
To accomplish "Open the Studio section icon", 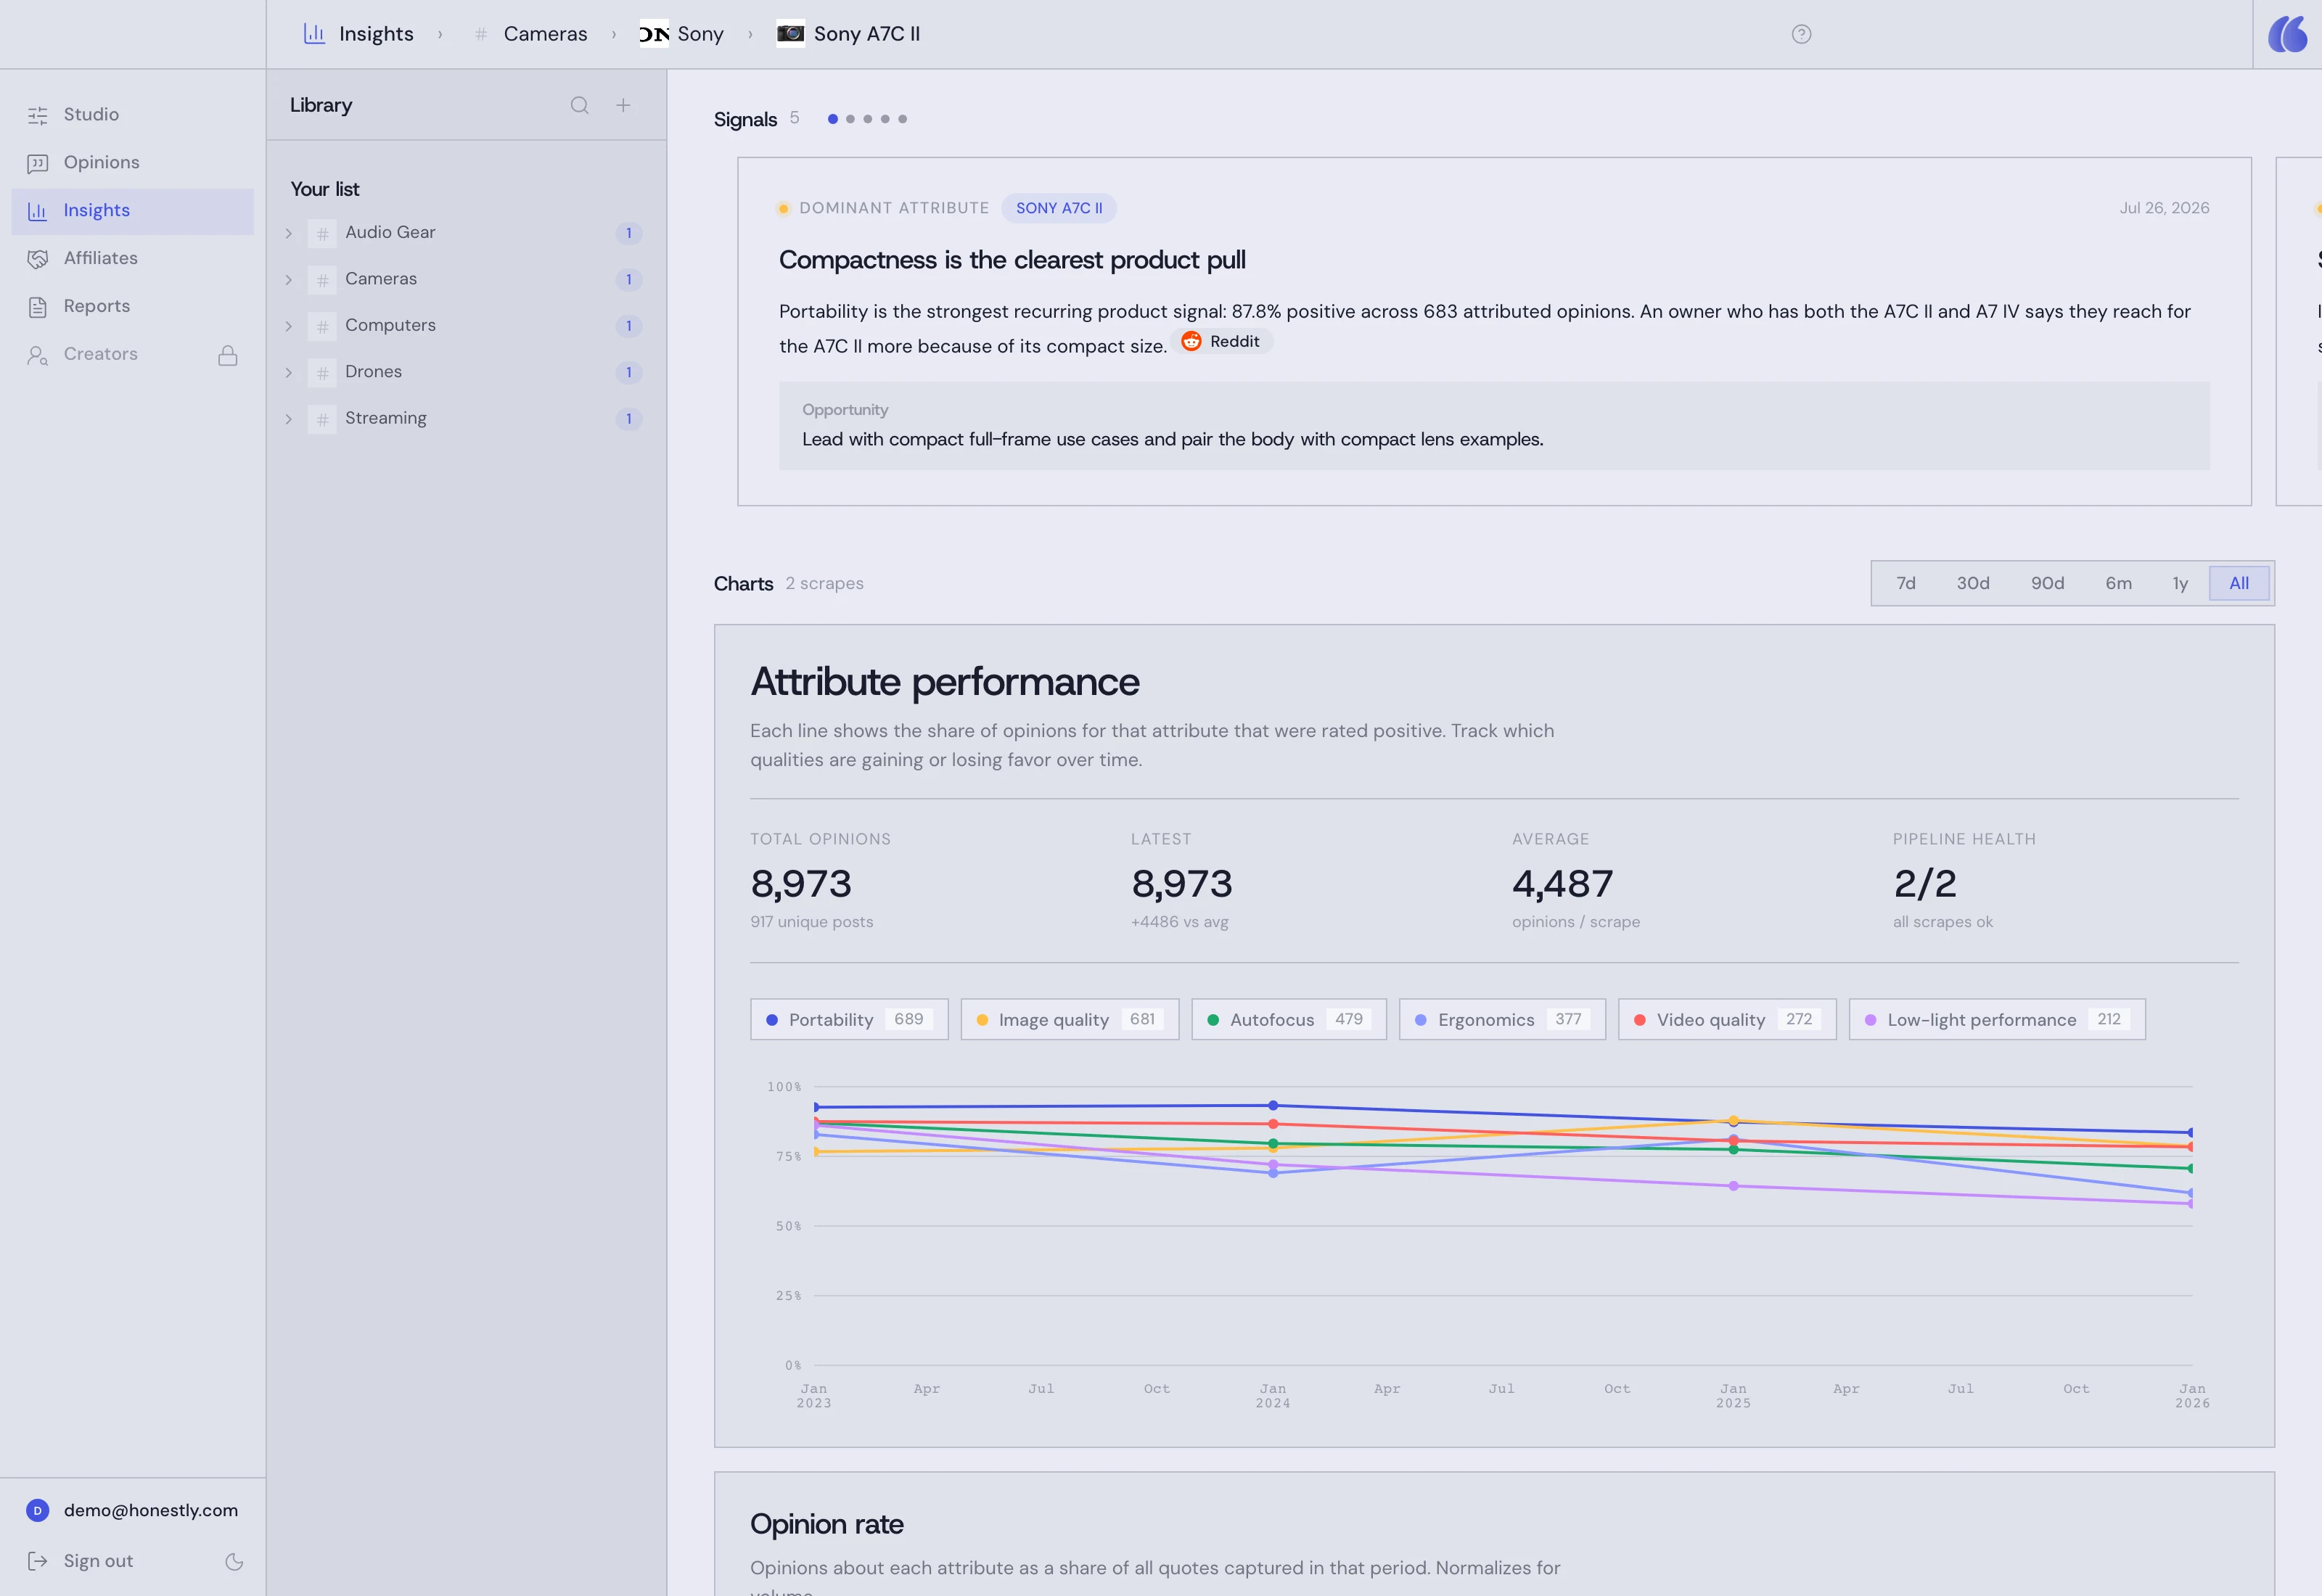I will (x=38, y=115).
